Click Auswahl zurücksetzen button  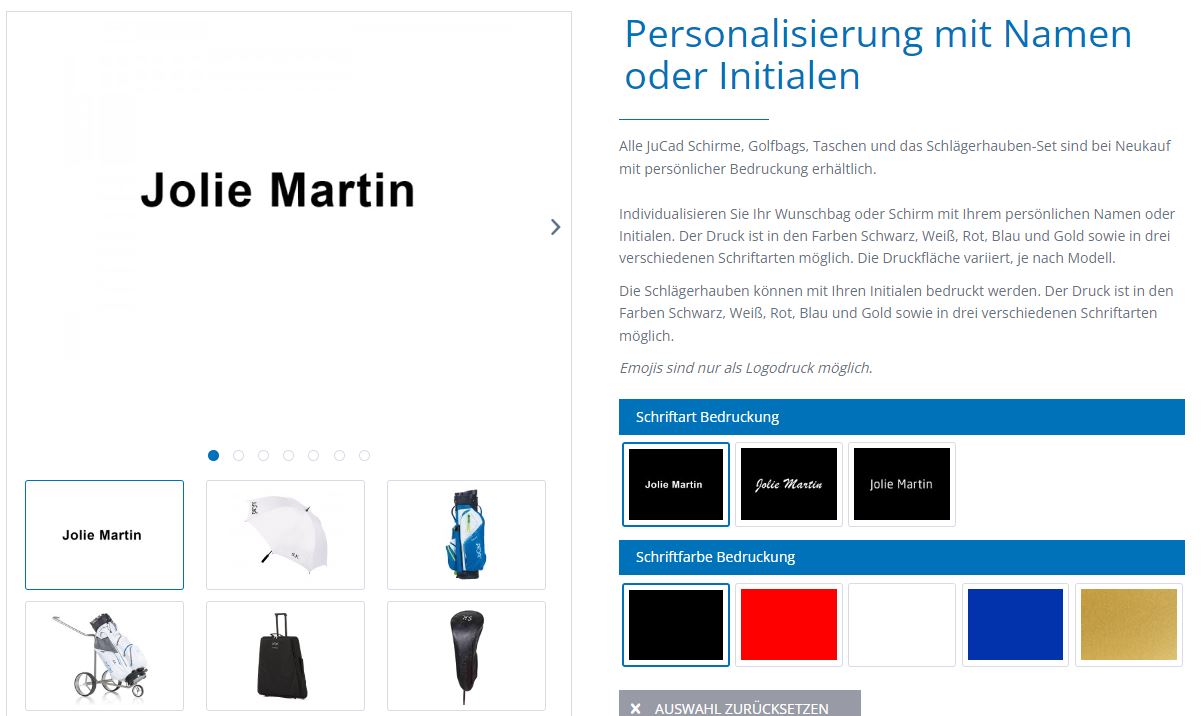(740, 704)
